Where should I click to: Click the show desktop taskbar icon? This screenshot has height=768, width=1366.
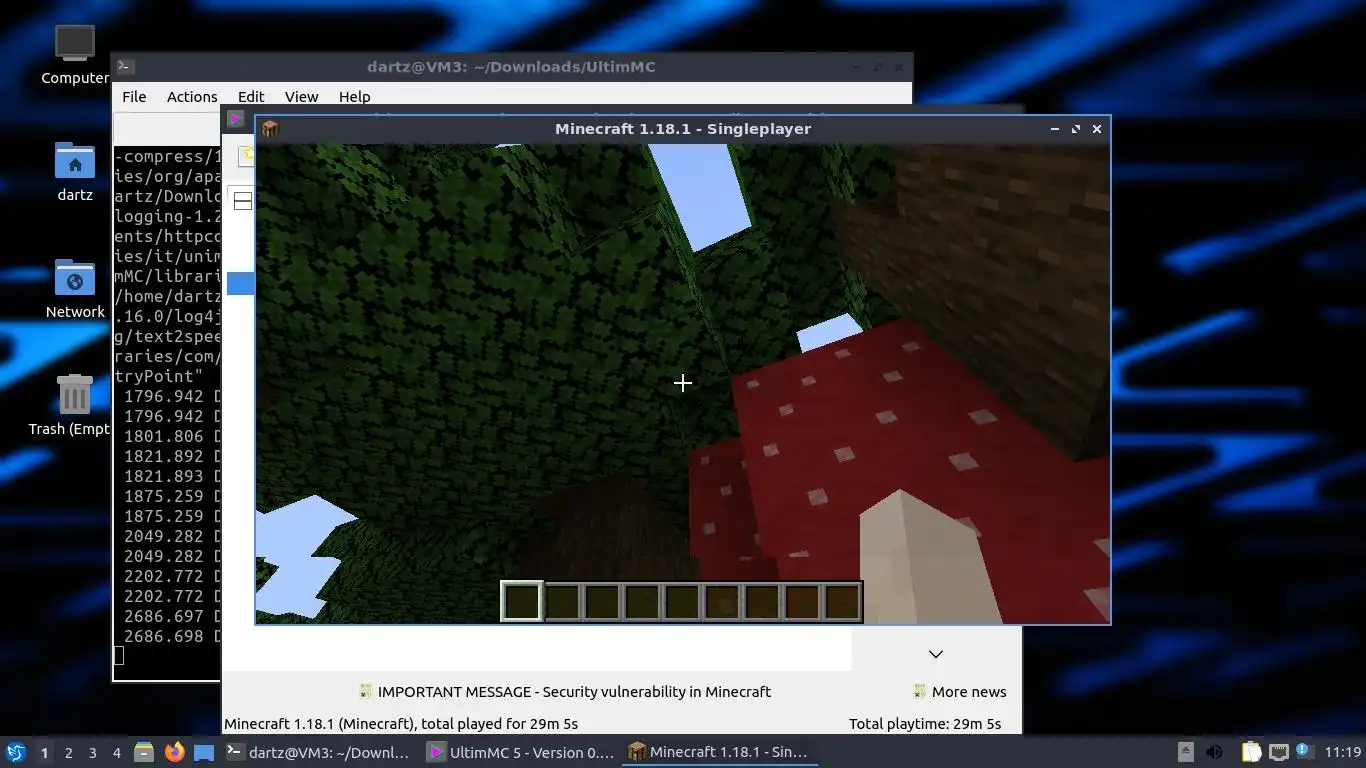tap(204, 752)
